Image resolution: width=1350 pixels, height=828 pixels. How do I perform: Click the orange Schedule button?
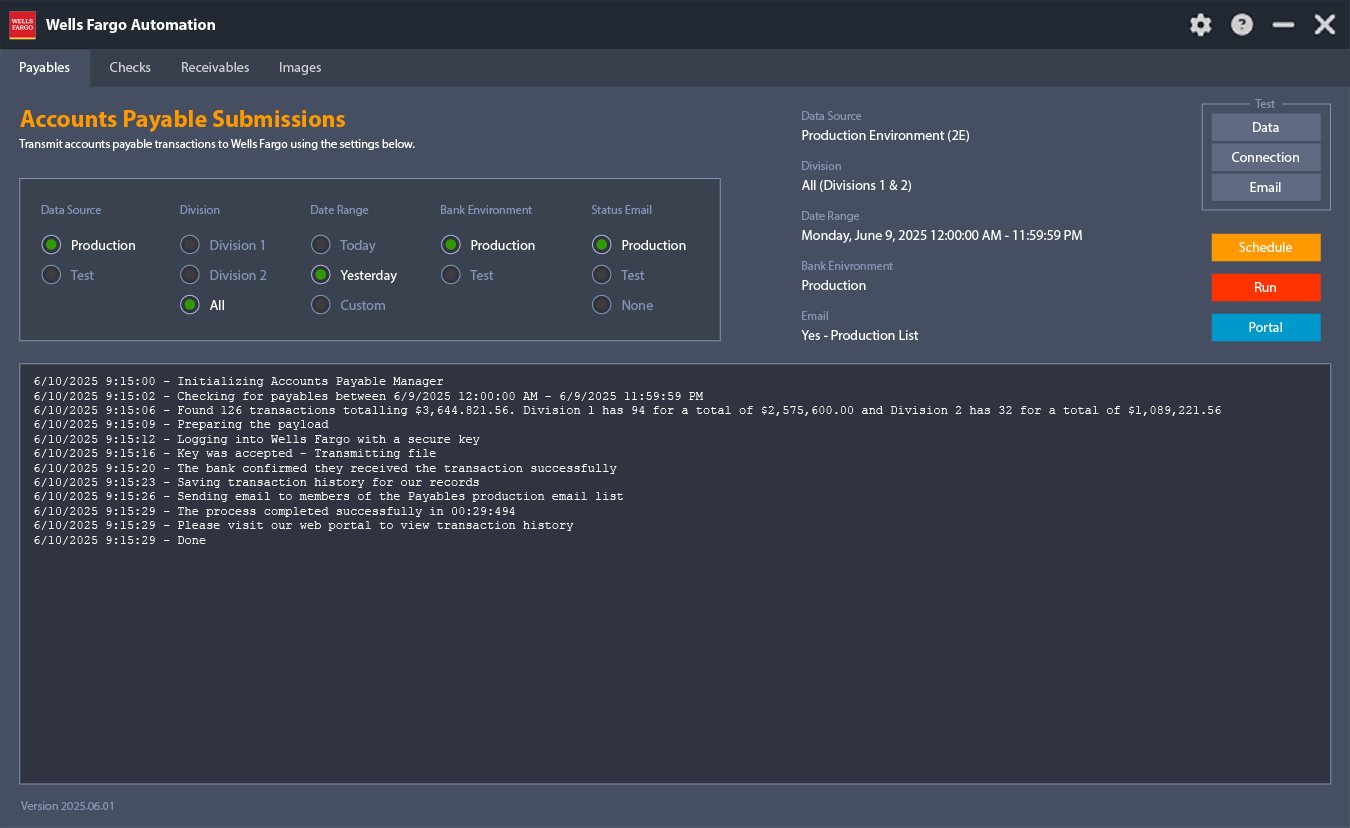1266,247
